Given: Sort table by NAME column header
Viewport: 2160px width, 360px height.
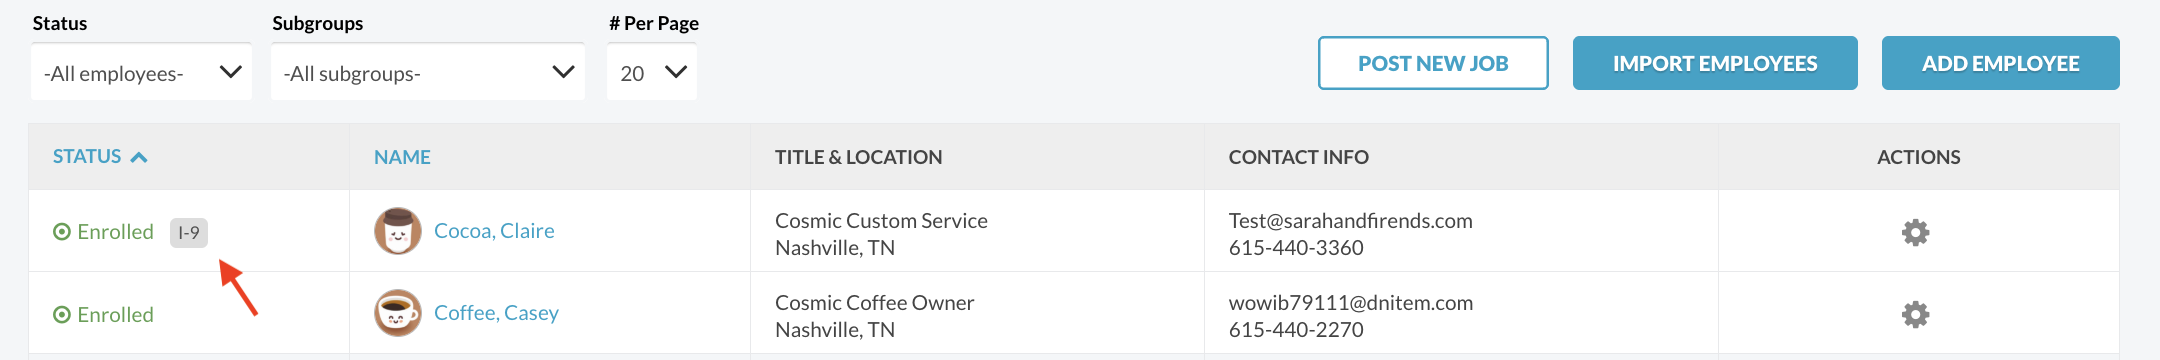Looking at the screenshot, I should point(402,157).
